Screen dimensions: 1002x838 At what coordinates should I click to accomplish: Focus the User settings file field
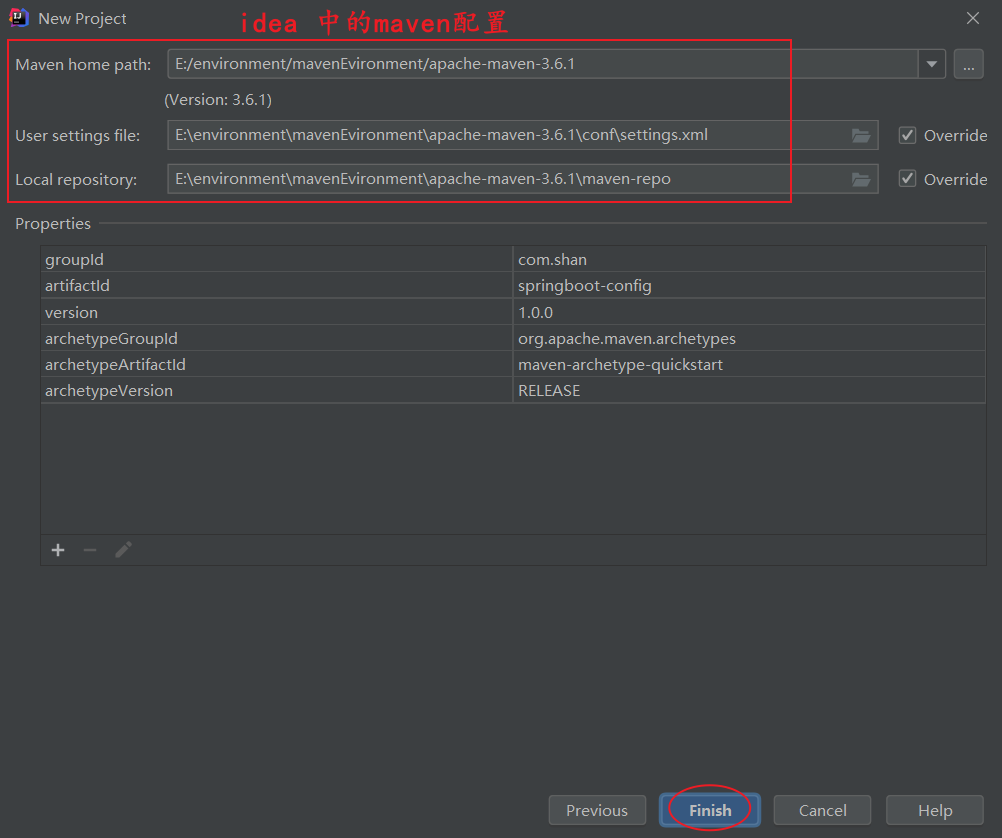(x=523, y=136)
